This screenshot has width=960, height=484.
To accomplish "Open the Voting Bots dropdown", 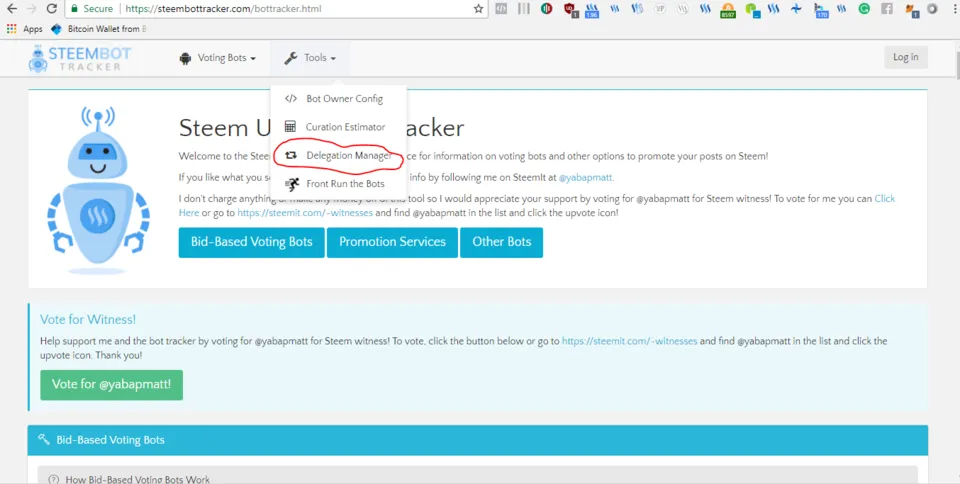I will (x=217, y=58).
